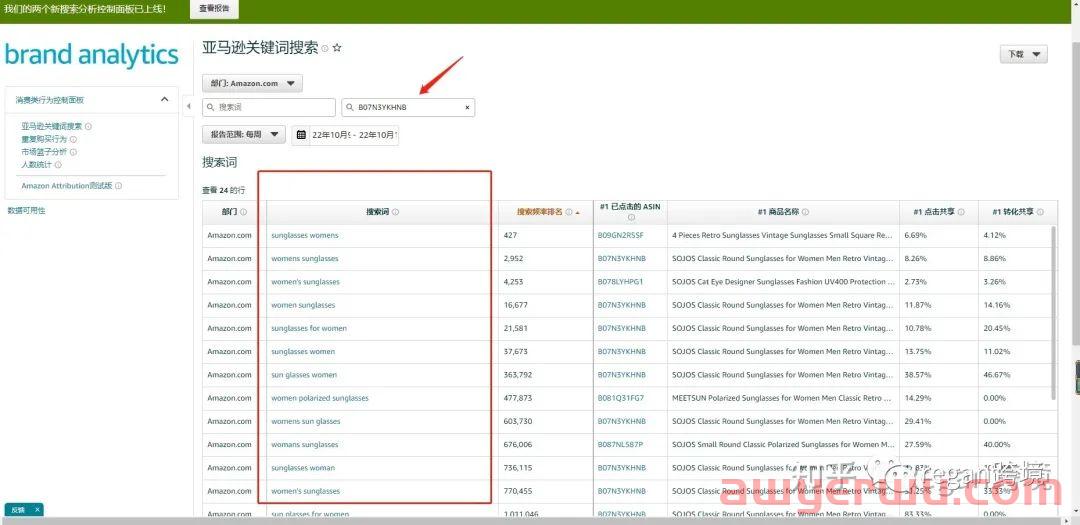Focus the 搜索词 search input
This screenshot has height=525, width=1080.
coord(269,107)
